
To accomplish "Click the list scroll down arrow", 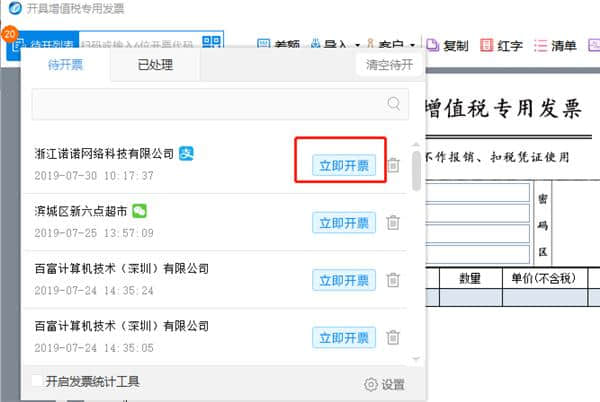I will click(x=416, y=359).
